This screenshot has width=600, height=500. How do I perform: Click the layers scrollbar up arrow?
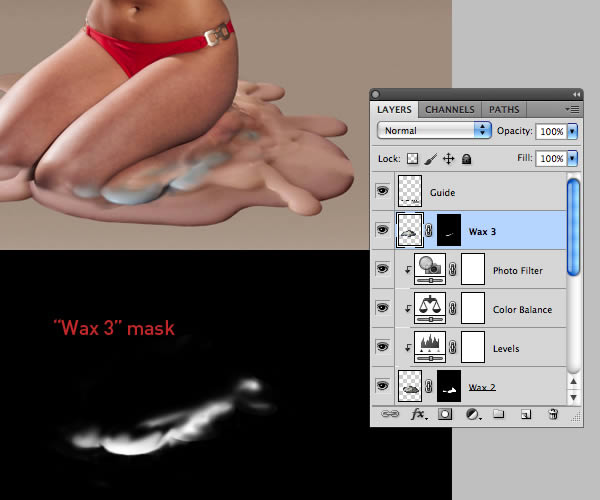point(573,381)
